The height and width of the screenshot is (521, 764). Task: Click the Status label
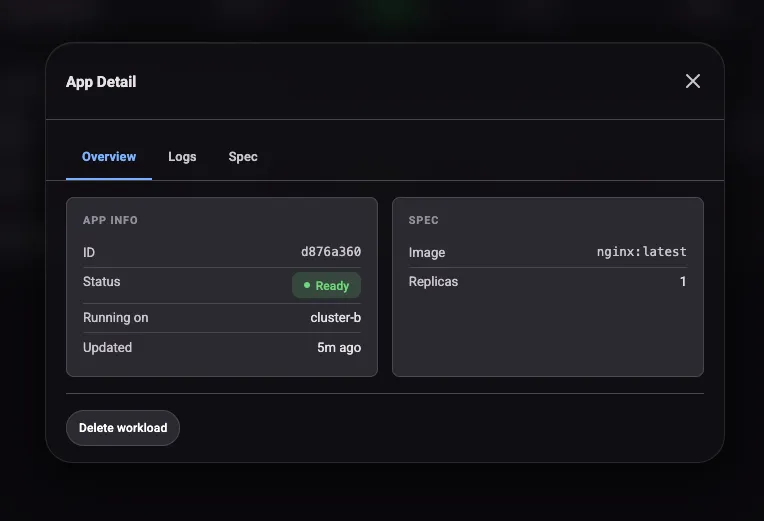[x=102, y=282]
